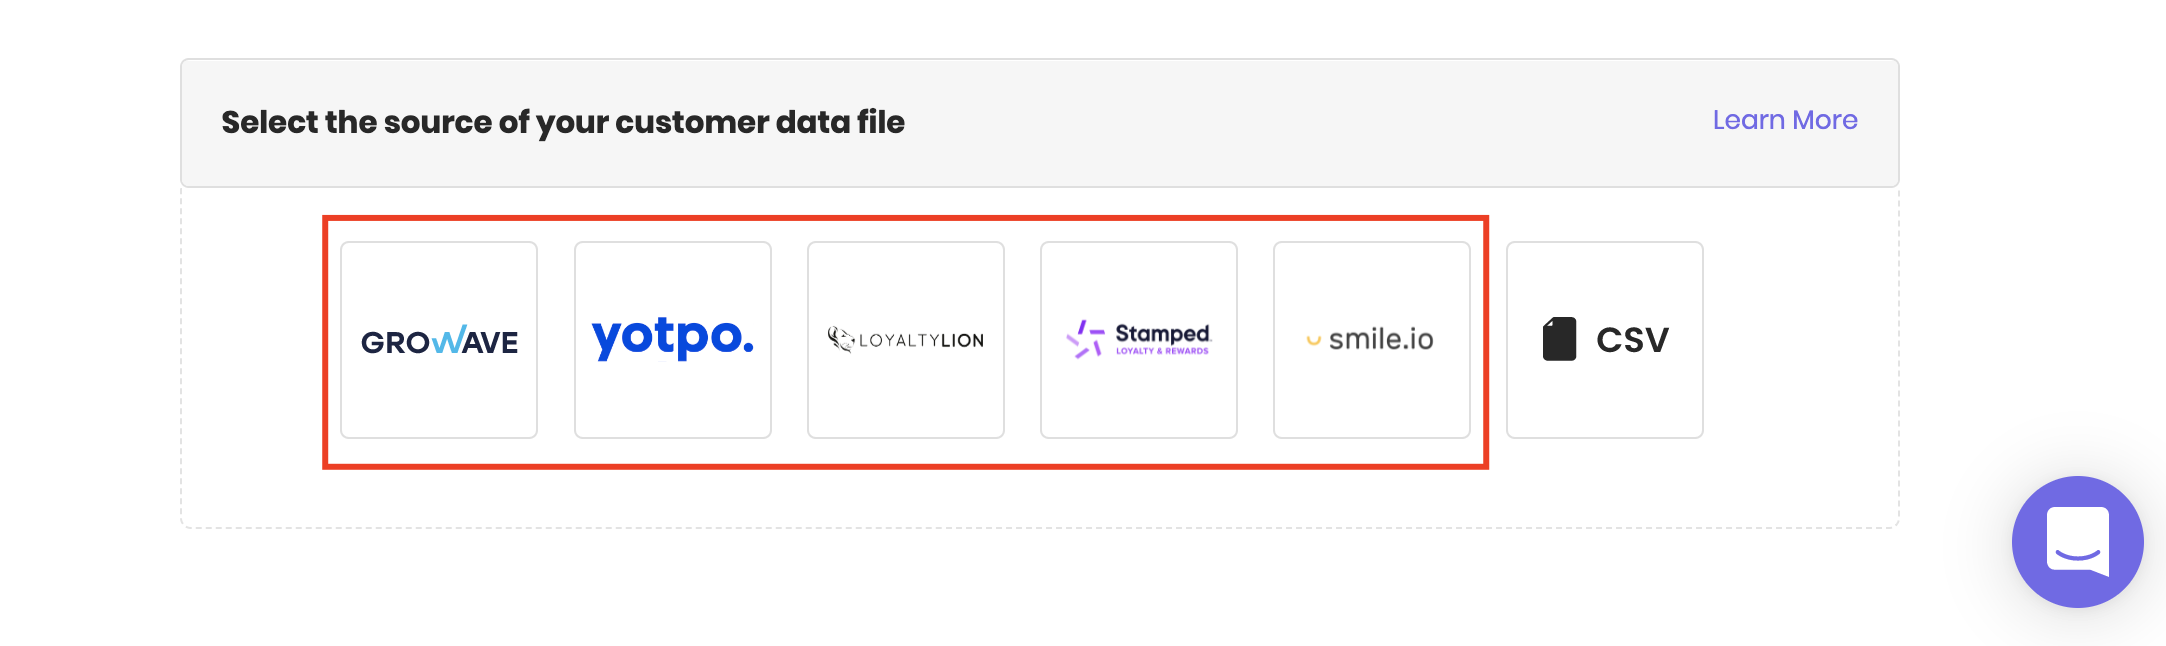Click inside the highlighted red source area
Screen dimensions: 2166x646
tap(905, 340)
